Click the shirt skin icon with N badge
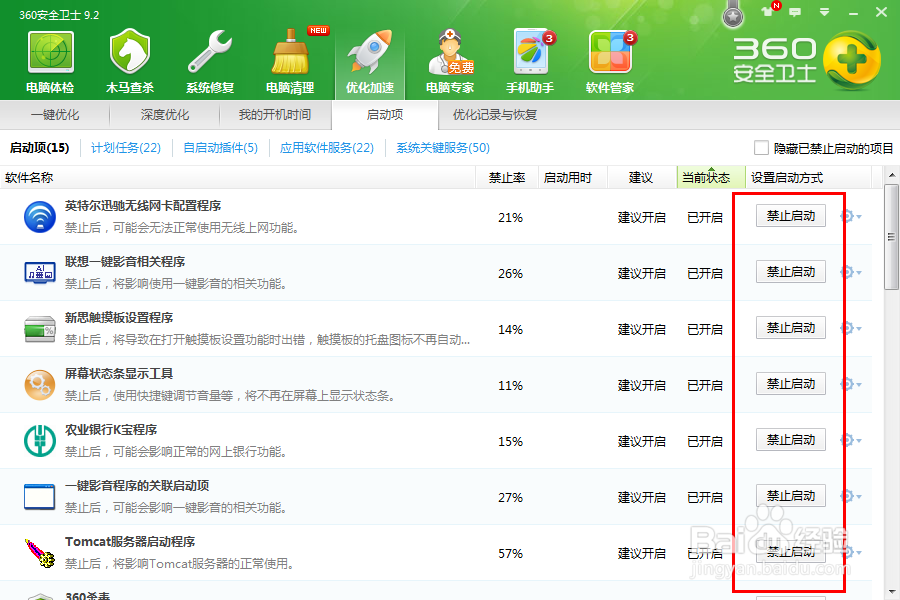Image resolution: width=900 pixels, height=600 pixels. click(x=767, y=11)
